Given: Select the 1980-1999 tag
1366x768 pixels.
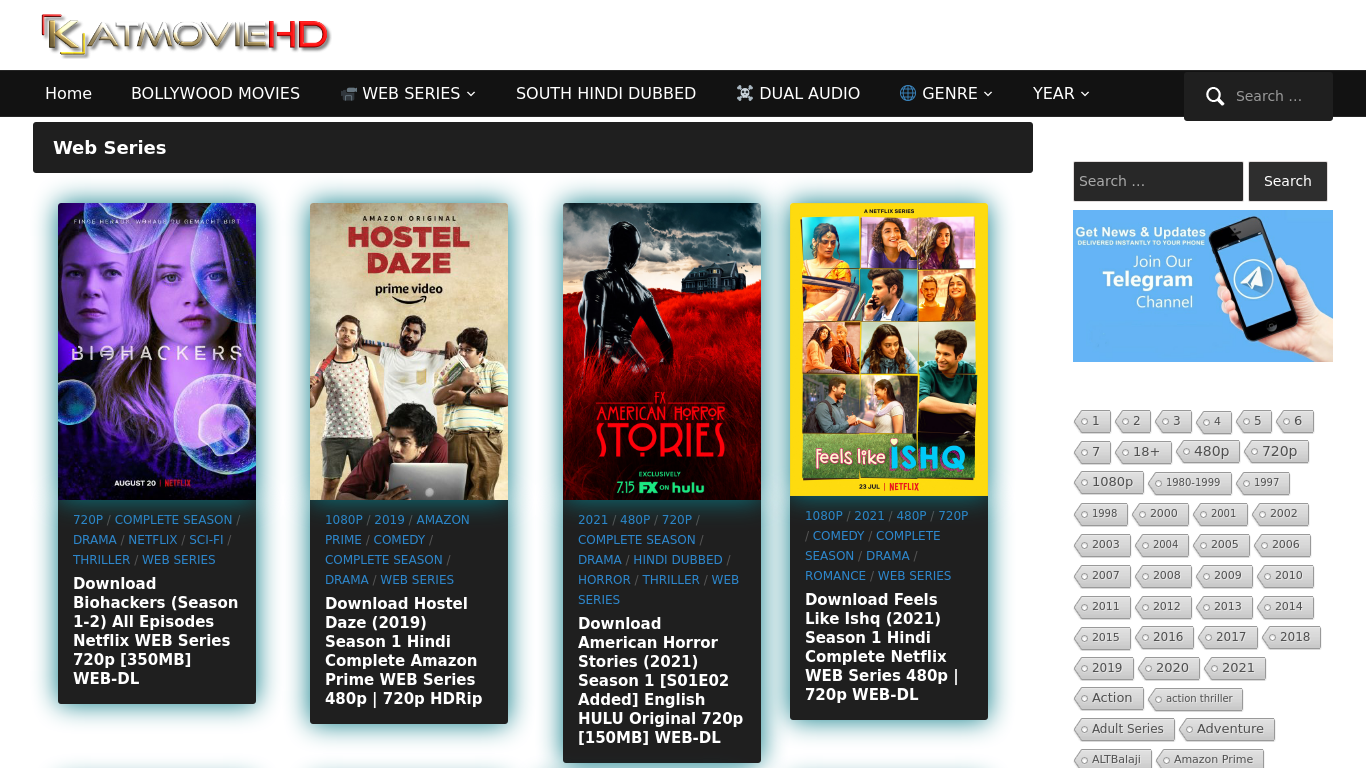Looking at the screenshot, I should coord(1190,483).
